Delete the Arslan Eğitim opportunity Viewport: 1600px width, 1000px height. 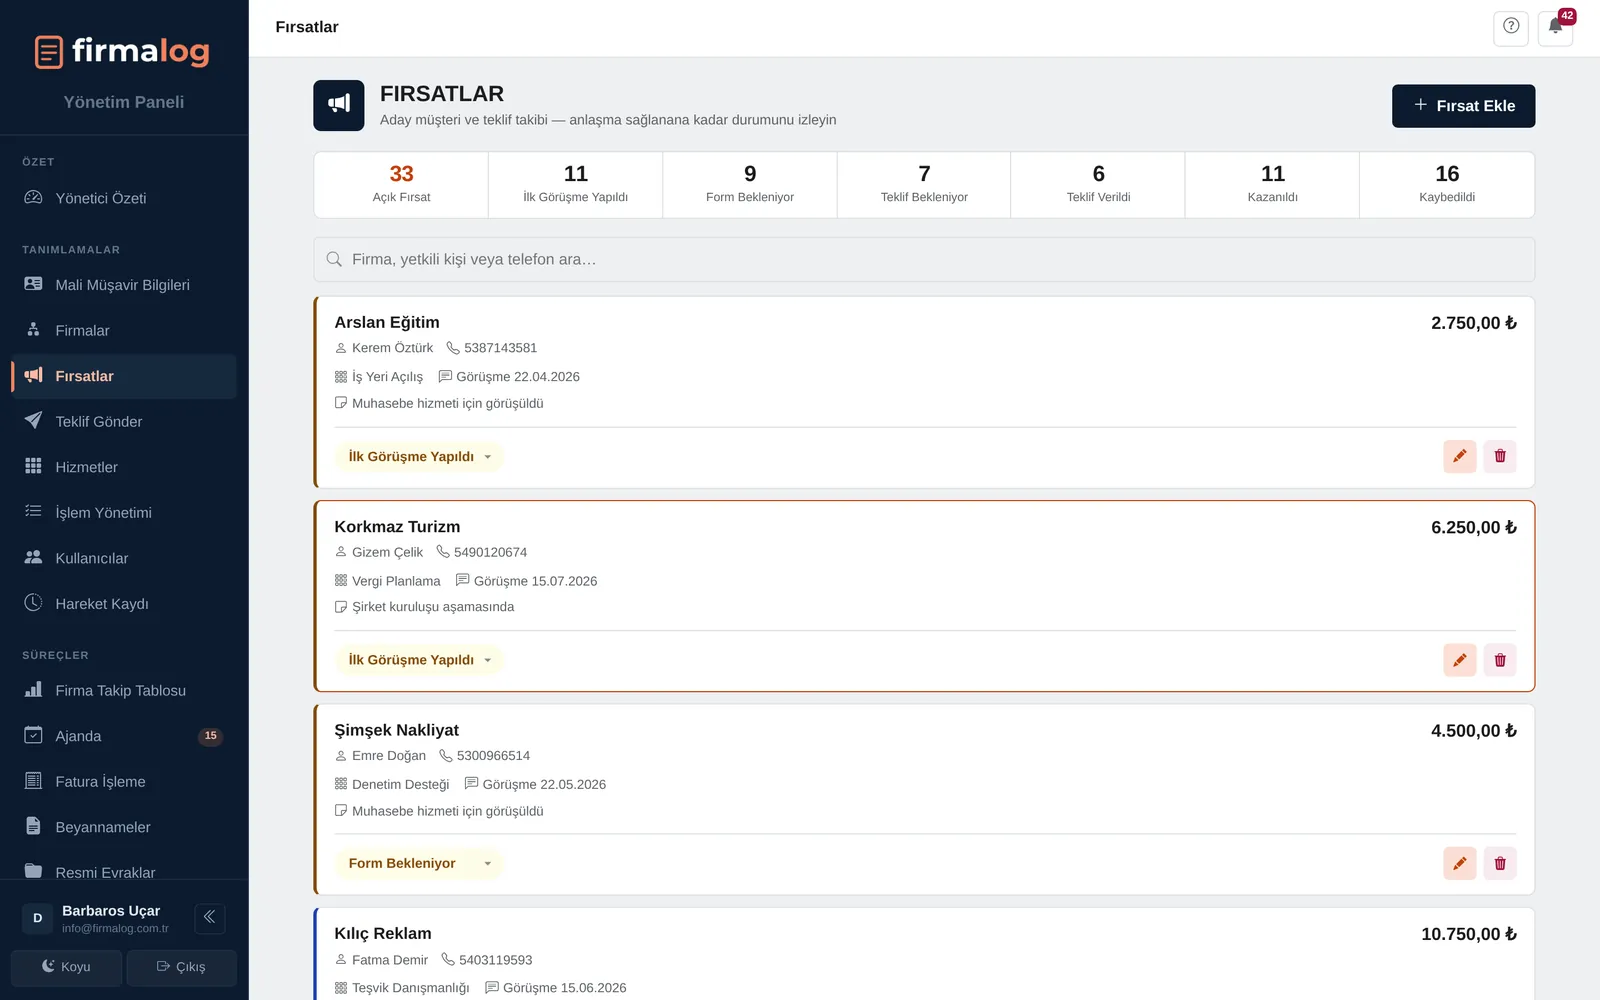coord(1500,456)
